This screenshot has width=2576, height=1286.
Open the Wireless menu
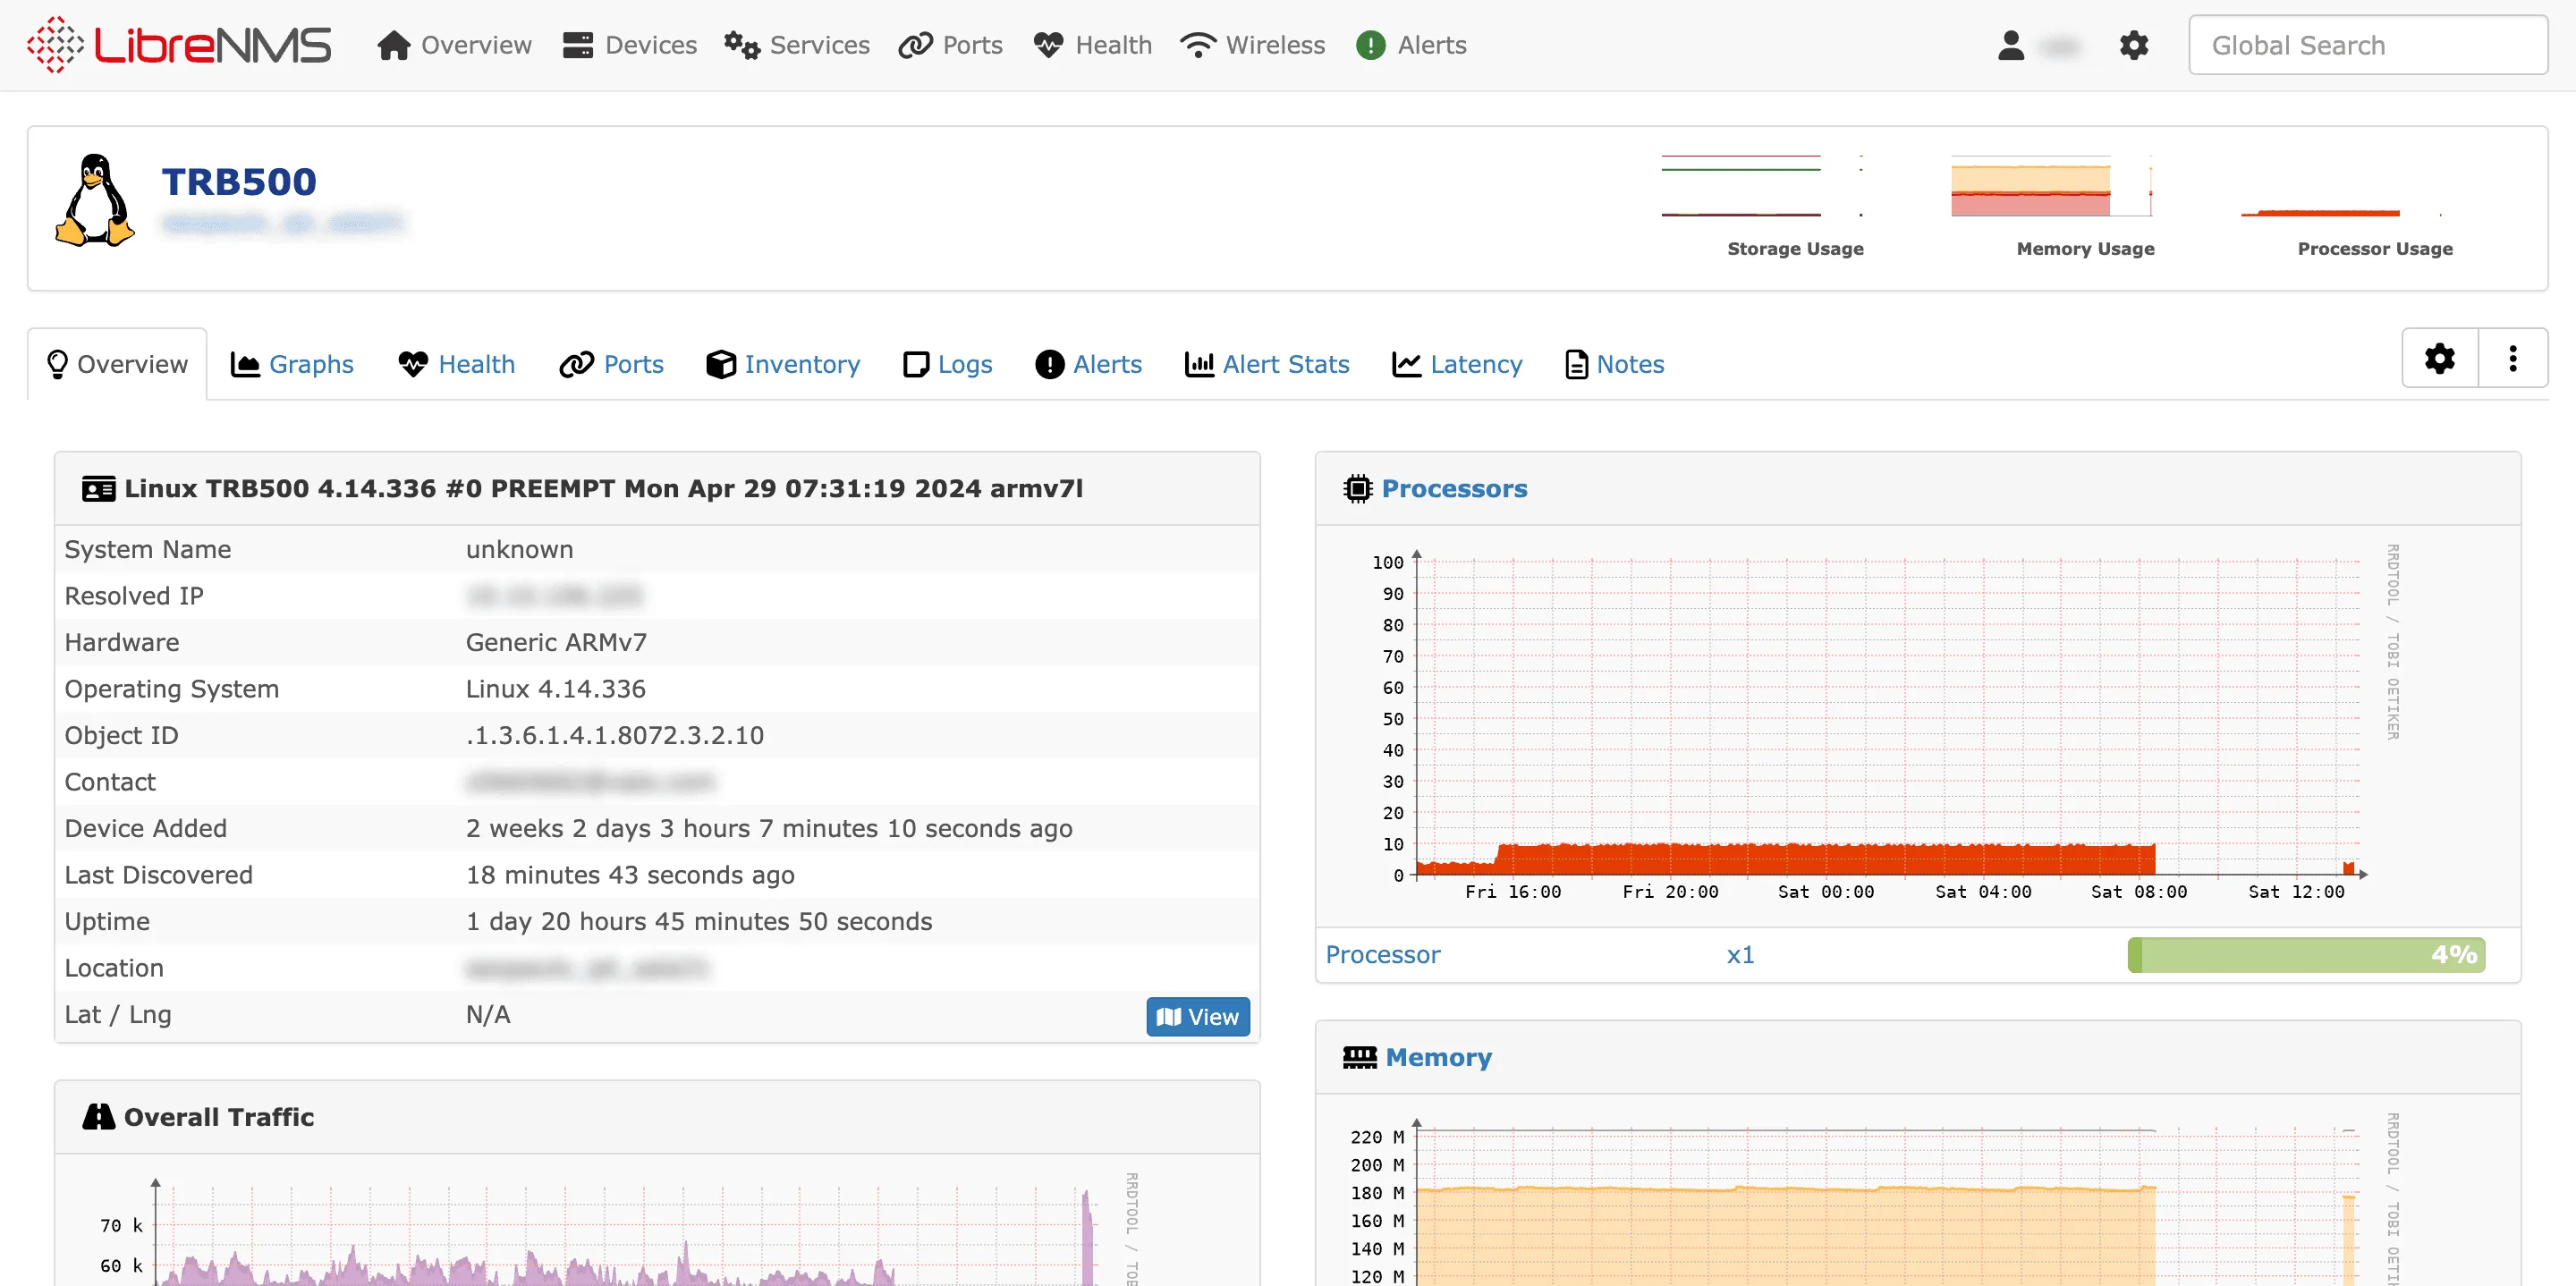pos(1252,45)
